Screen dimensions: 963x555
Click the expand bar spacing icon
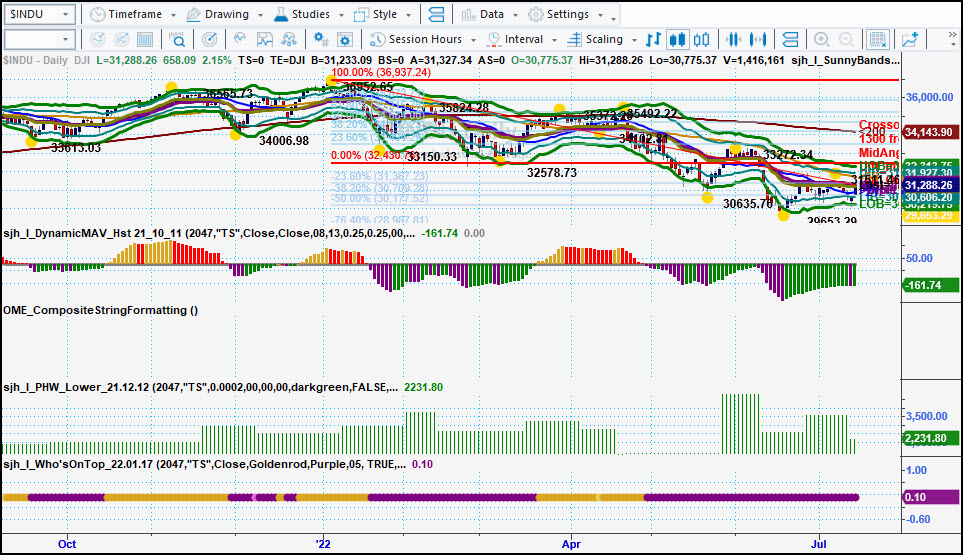(x=758, y=39)
